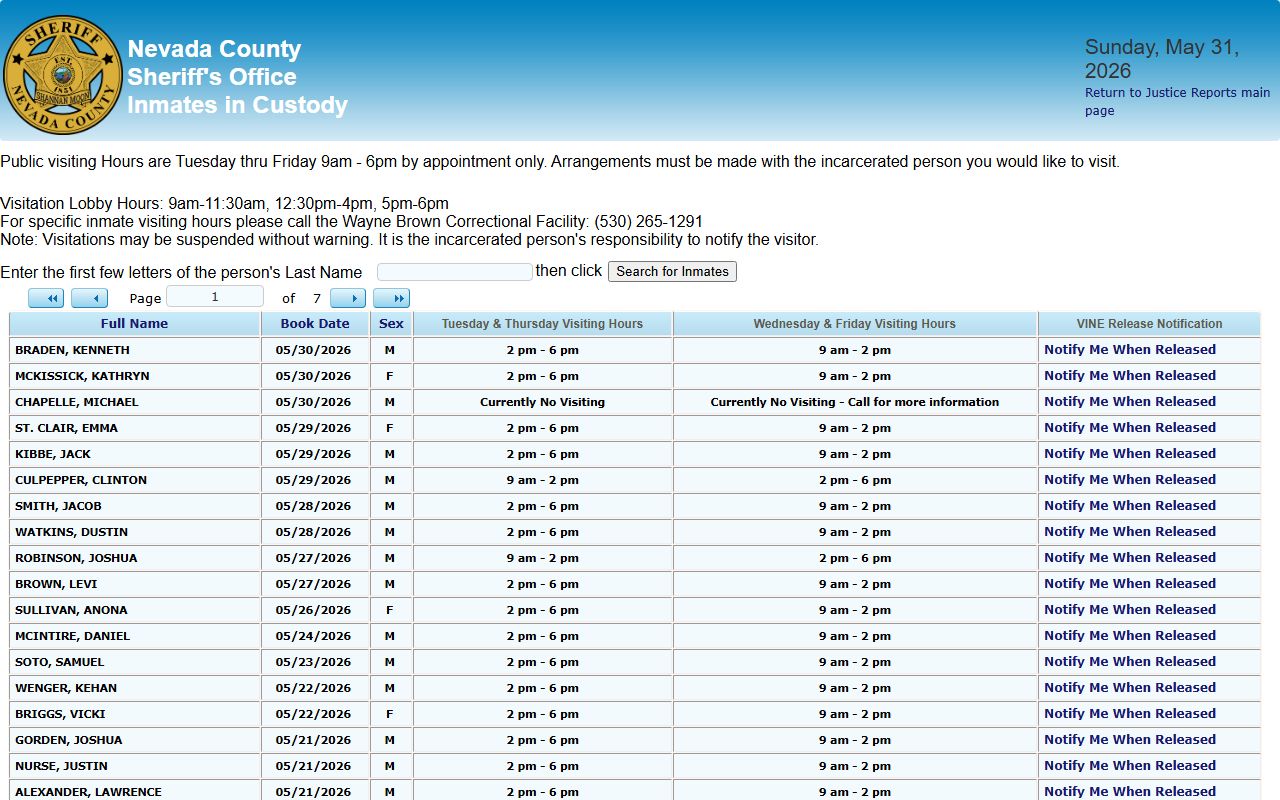
Task: Select the name WENGER, KEHAN
Action: point(66,688)
